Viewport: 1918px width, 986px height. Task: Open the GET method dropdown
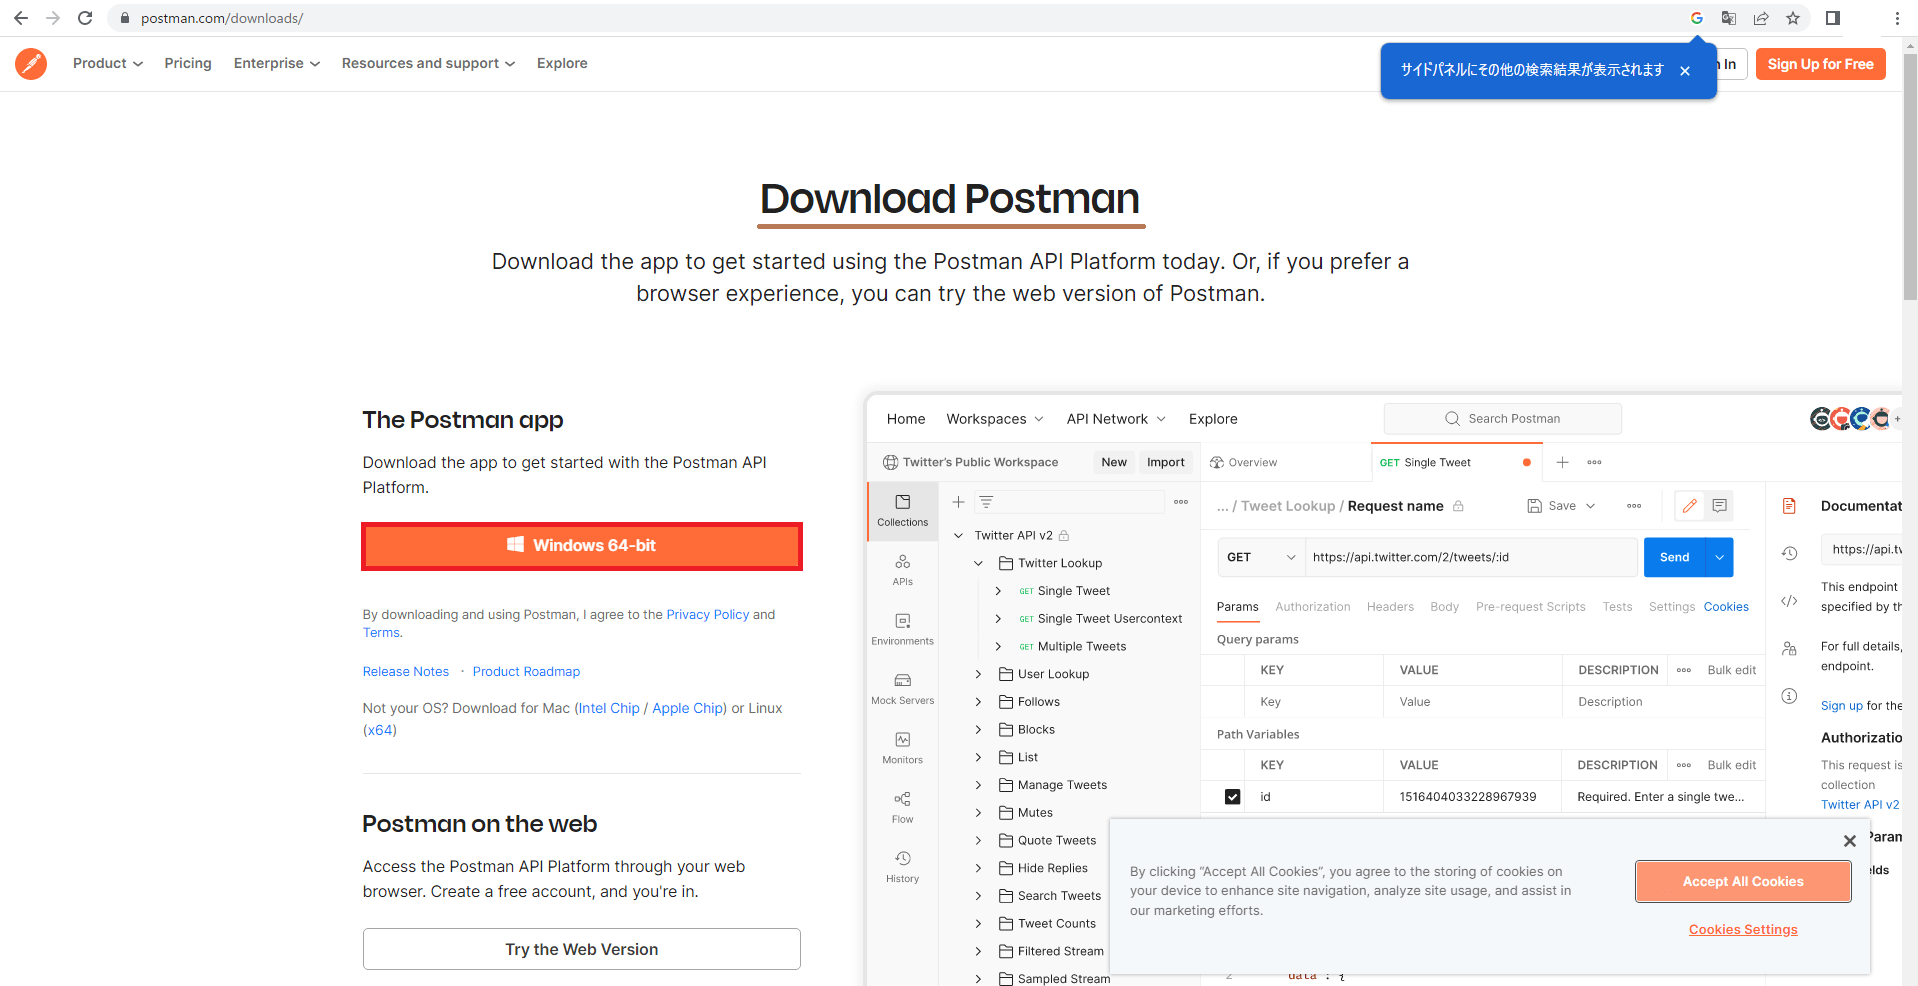(x=1262, y=557)
